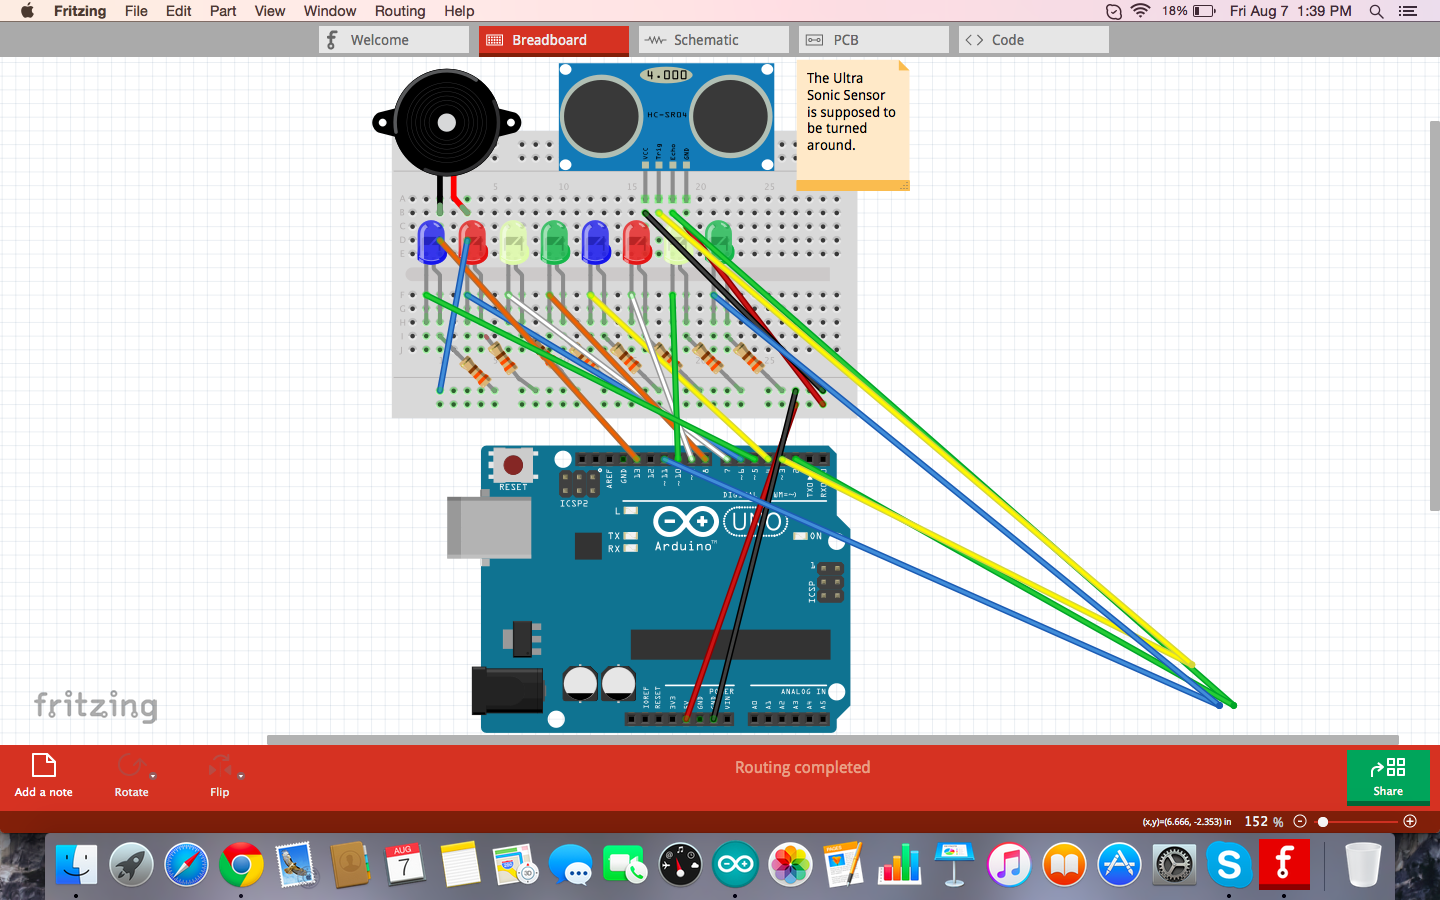
Task: Open the Part menu
Action: [x=222, y=11]
